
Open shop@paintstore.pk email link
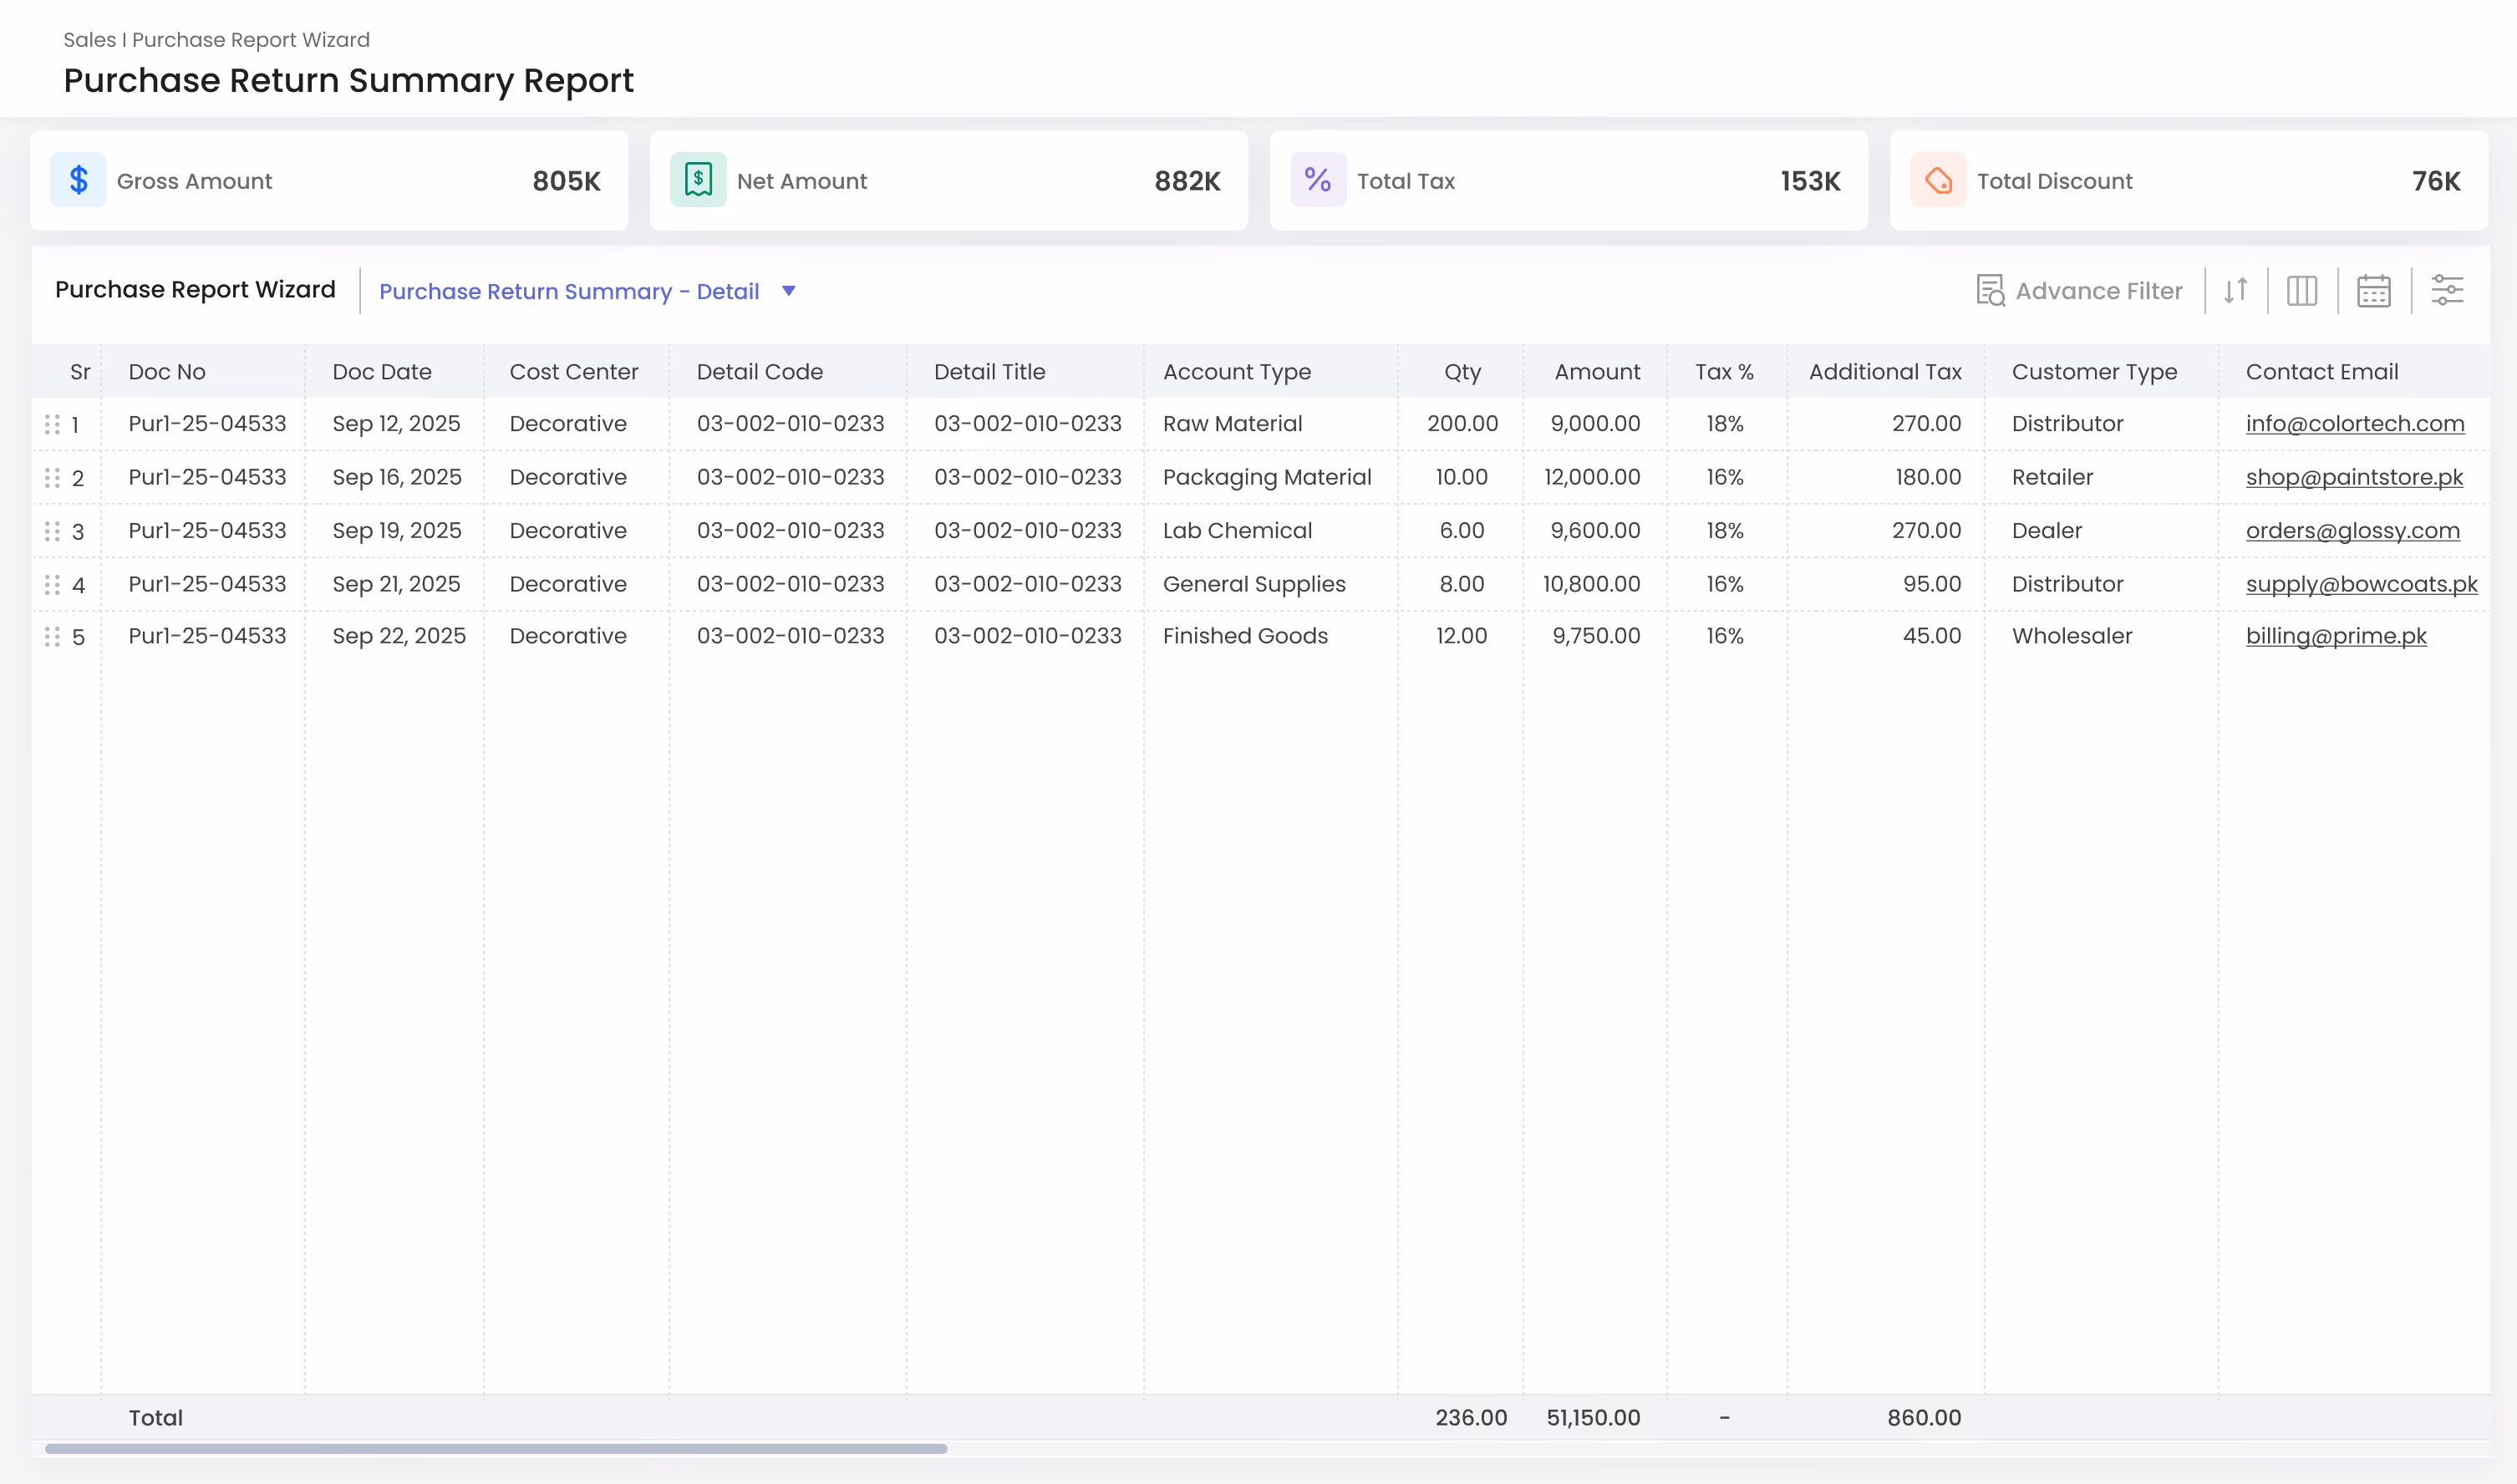point(2354,478)
